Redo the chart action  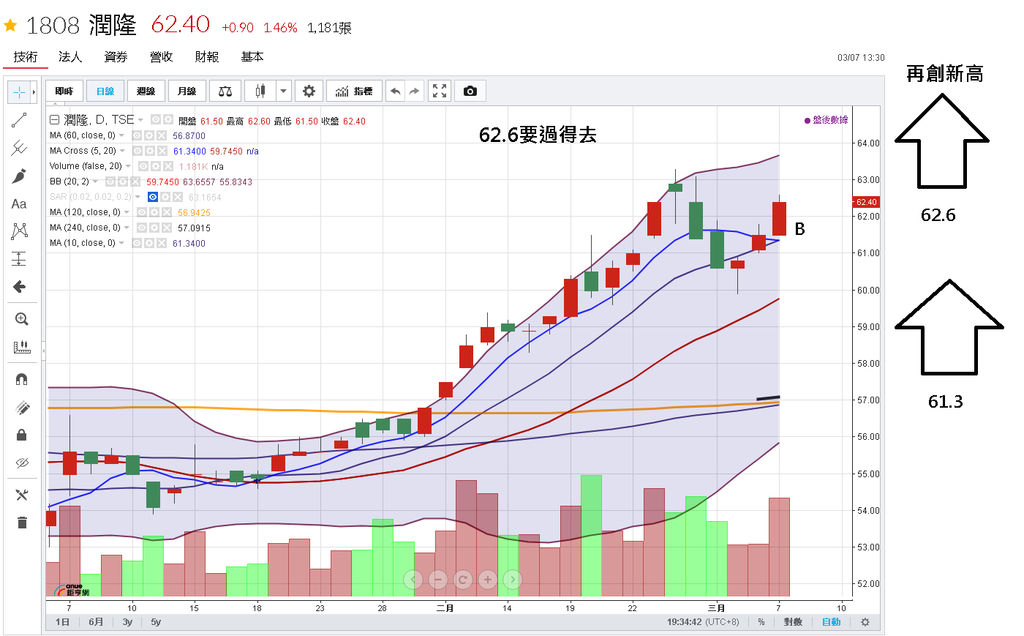pyautogui.click(x=414, y=91)
